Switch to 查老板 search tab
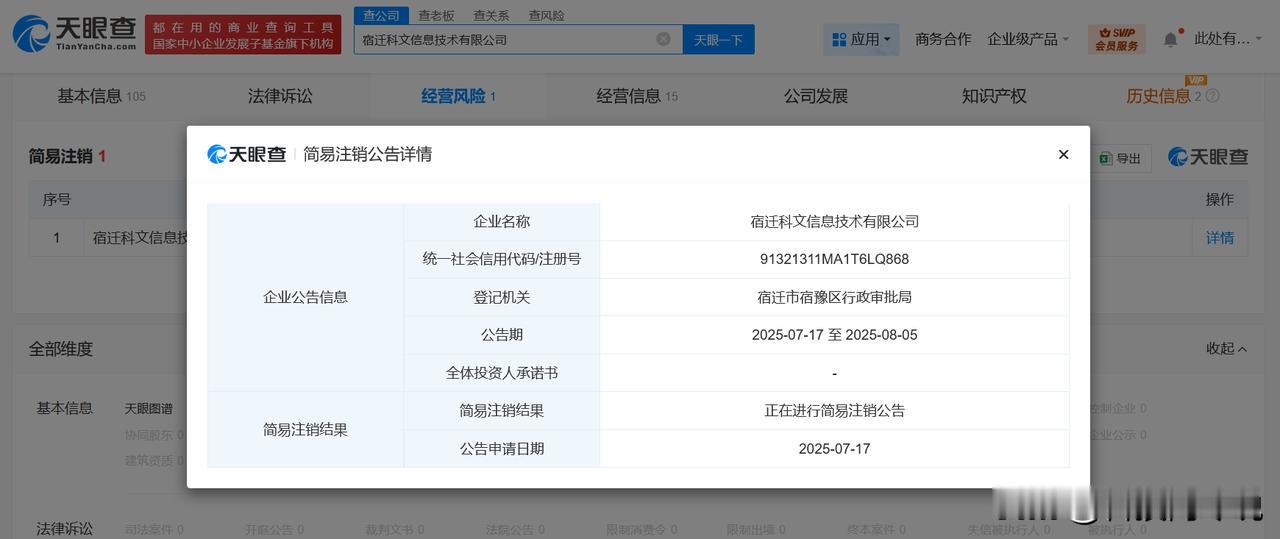 coord(436,15)
